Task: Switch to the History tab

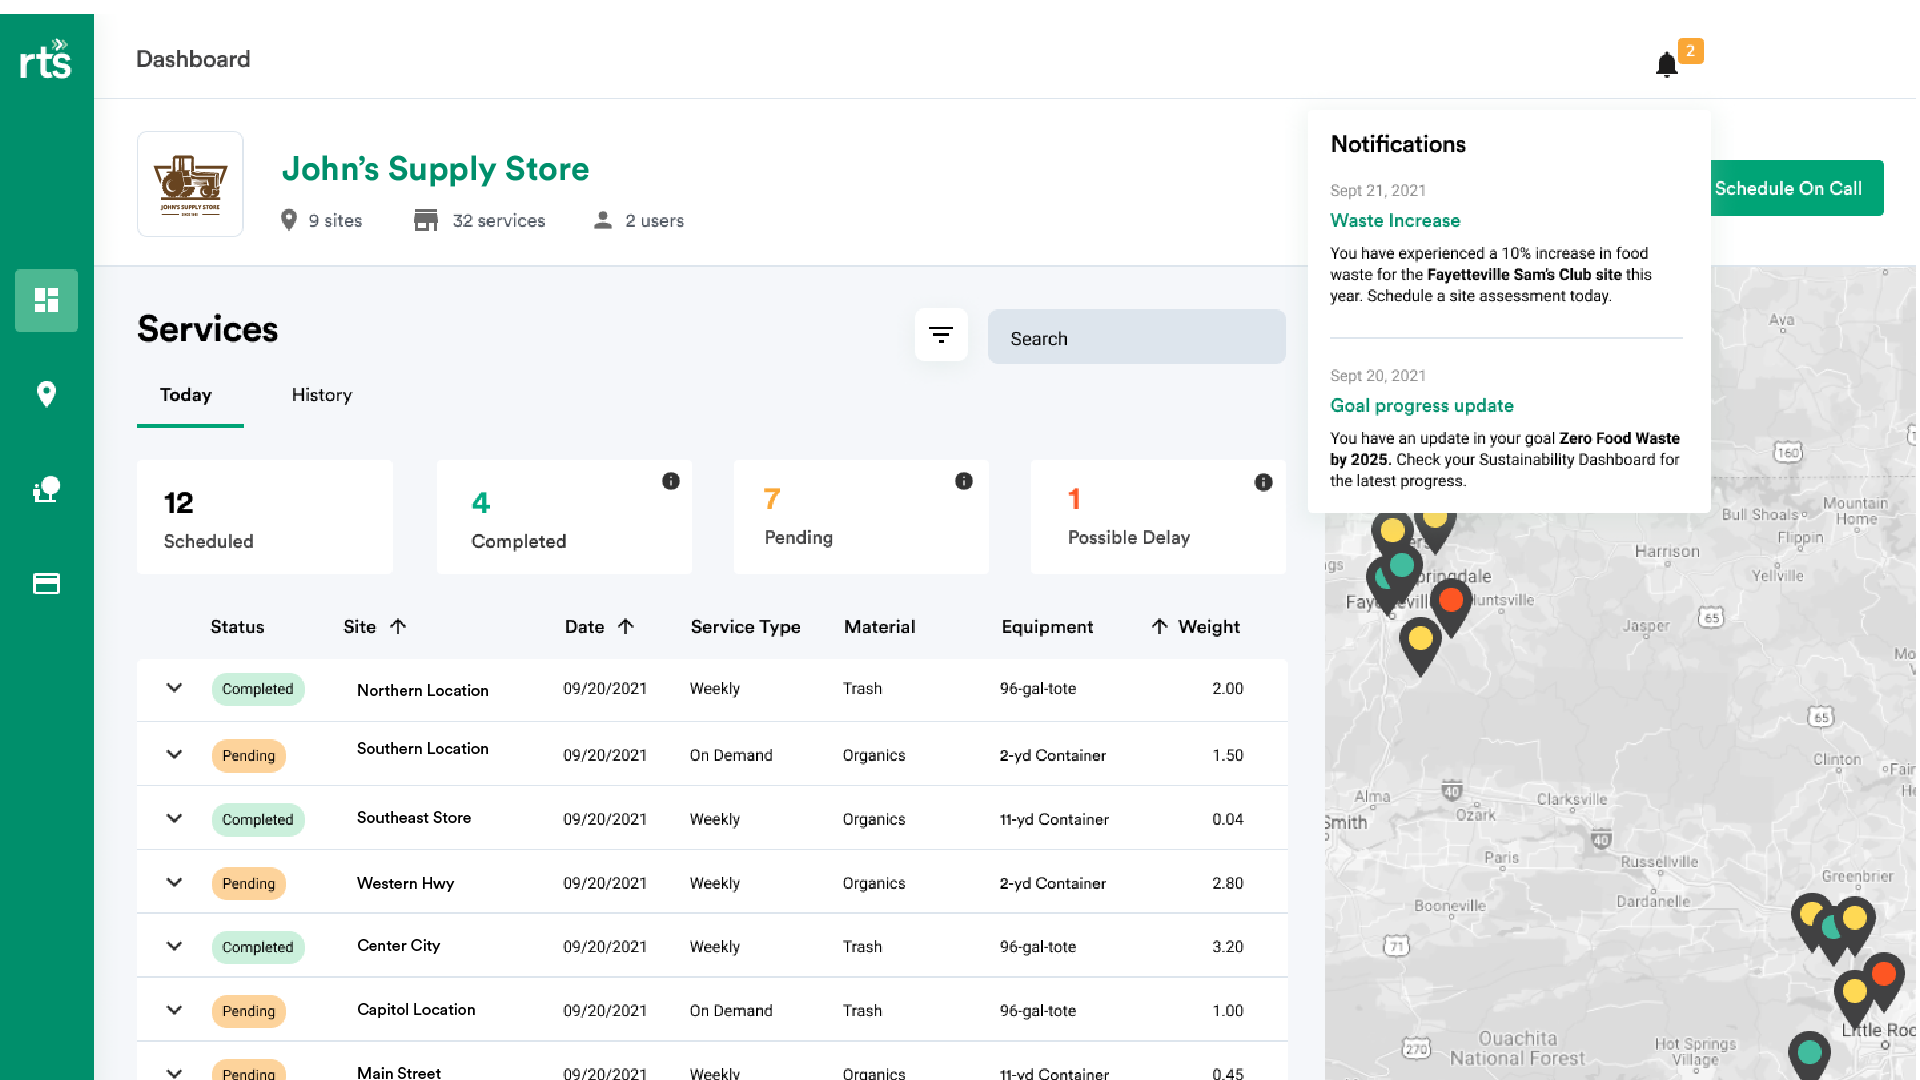Action: pyautogui.click(x=322, y=395)
